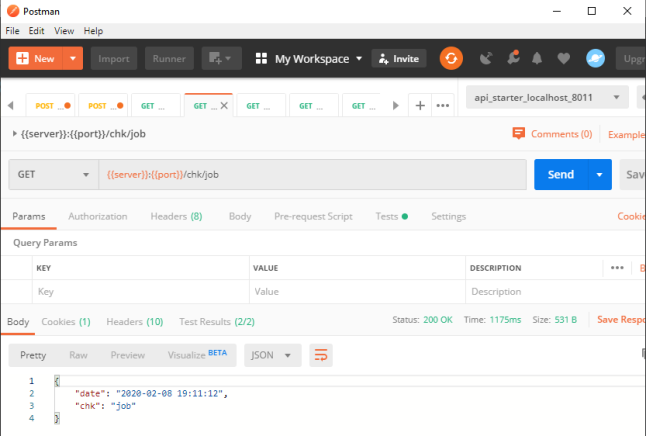Open the satellite capture requests icon
The width and height of the screenshot is (646, 436).
point(486,59)
